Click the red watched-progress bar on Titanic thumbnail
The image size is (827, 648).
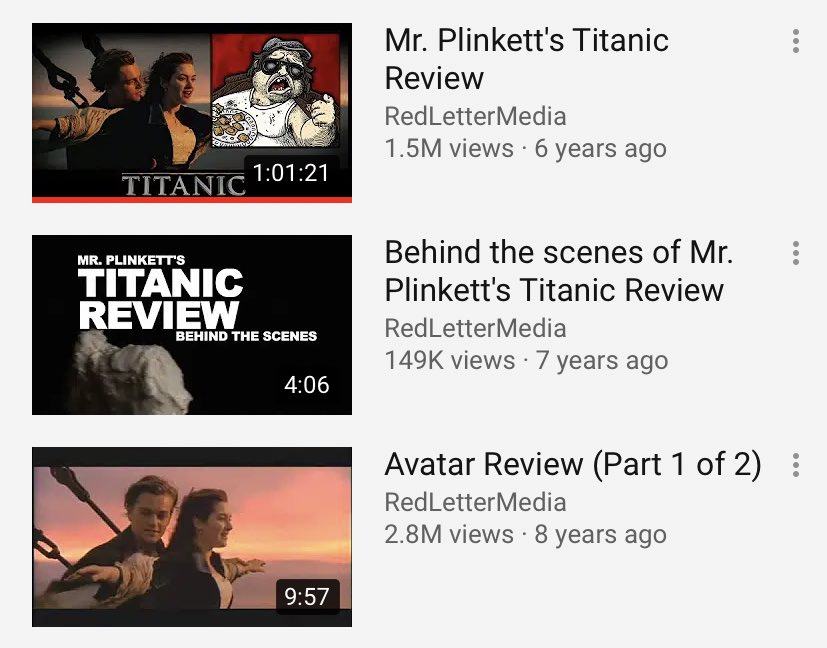[x=192, y=200]
